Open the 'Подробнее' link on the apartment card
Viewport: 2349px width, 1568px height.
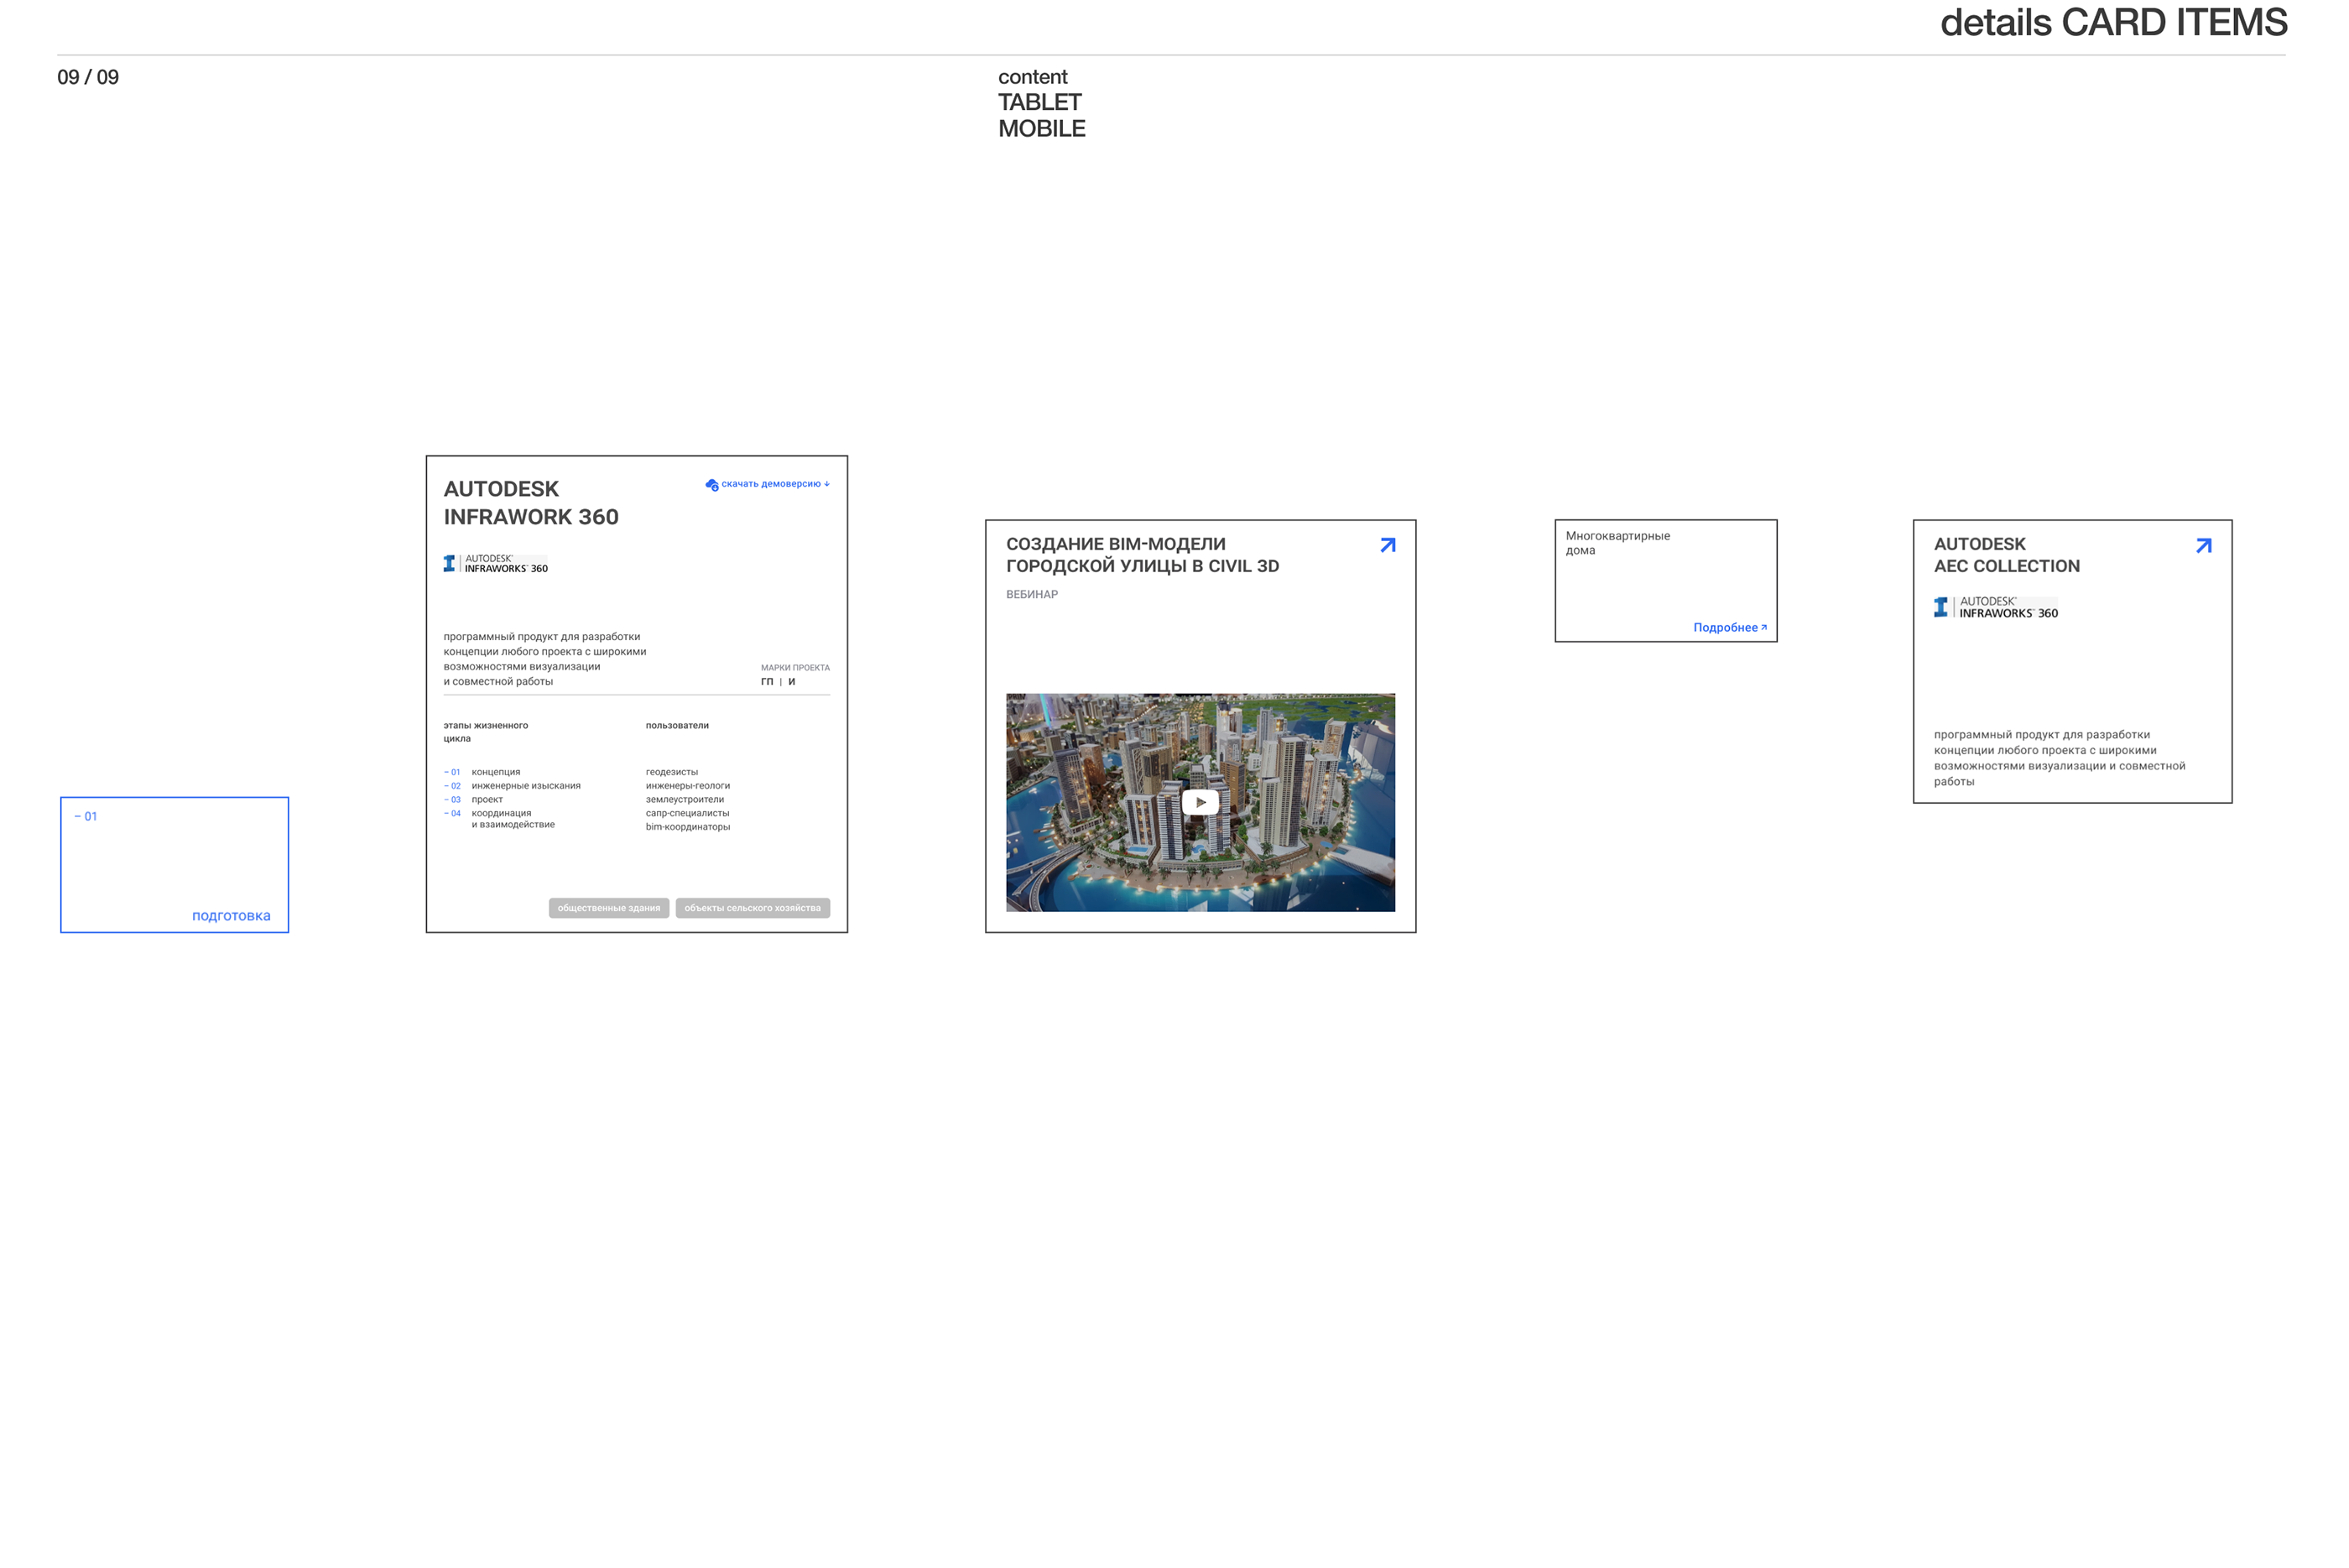pos(1729,628)
